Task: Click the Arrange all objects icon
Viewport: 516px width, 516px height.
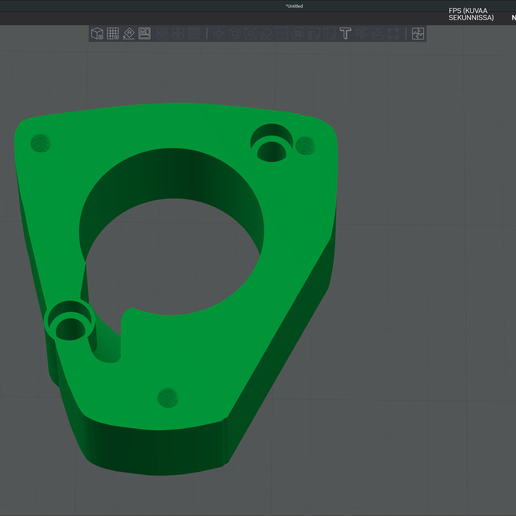Action: (x=144, y=34)
